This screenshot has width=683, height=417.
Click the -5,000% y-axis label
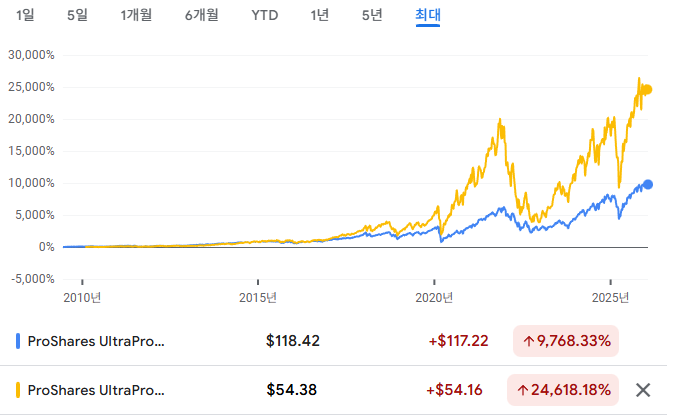coord(33,279)
